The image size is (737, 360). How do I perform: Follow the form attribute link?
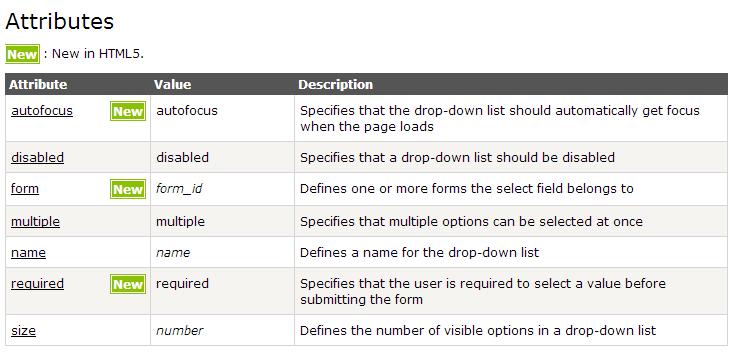(x=25, y=188)
